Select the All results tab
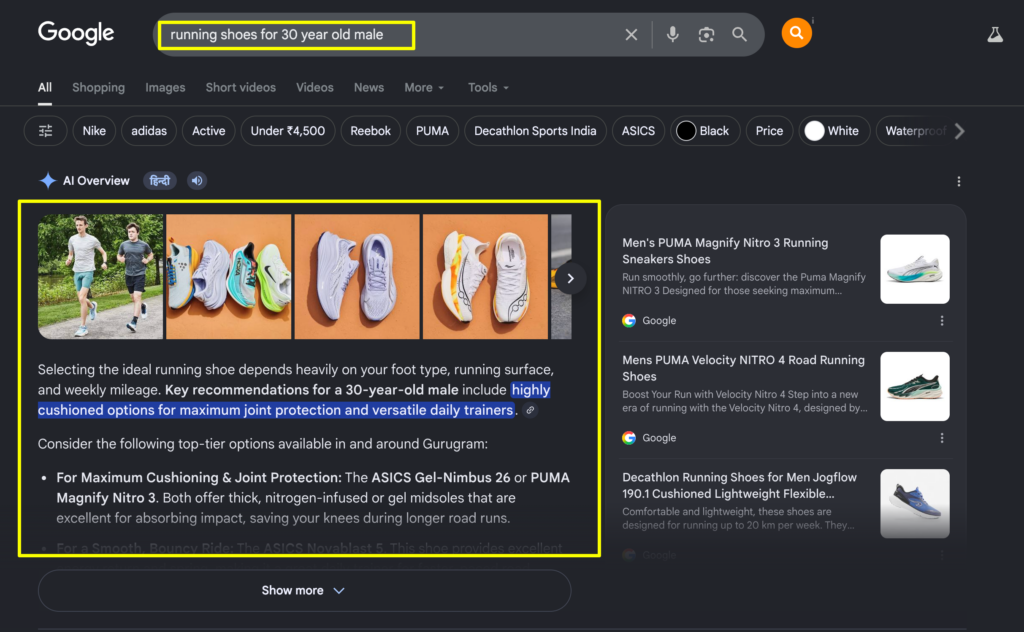Screen dimensions: 1024x632 (44, 87)
